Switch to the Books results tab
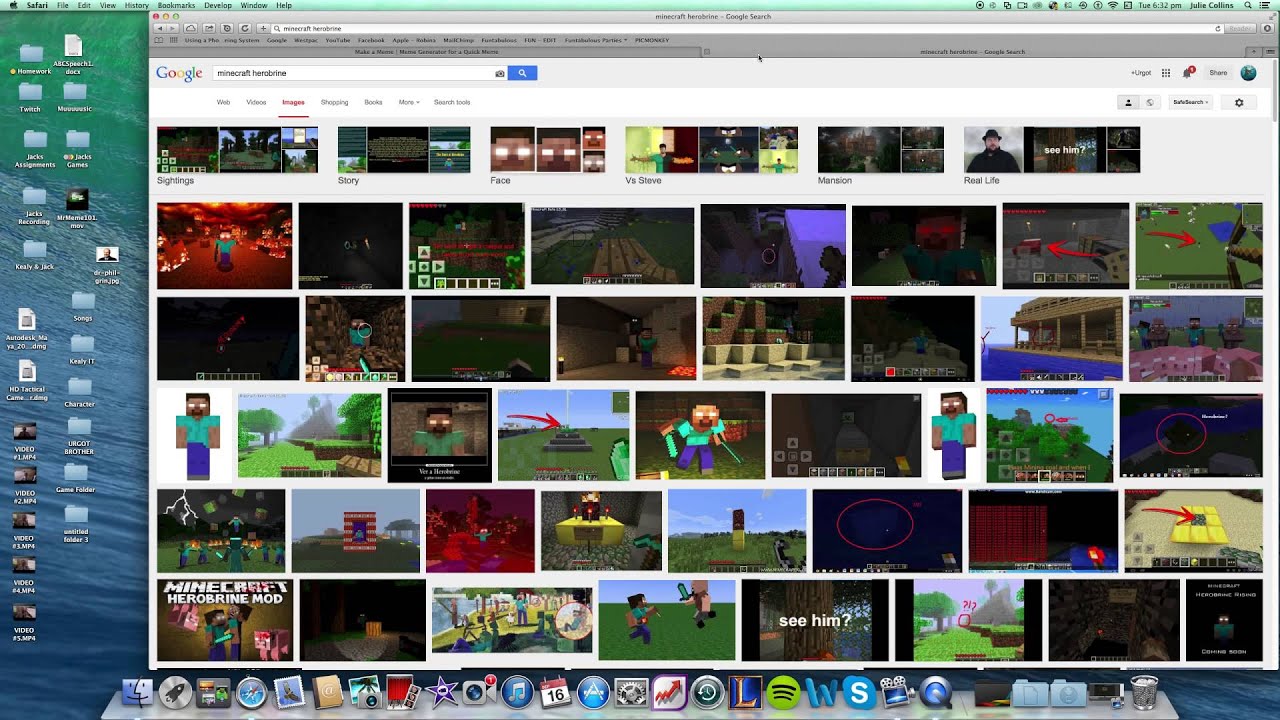 [x=373, y=102]
